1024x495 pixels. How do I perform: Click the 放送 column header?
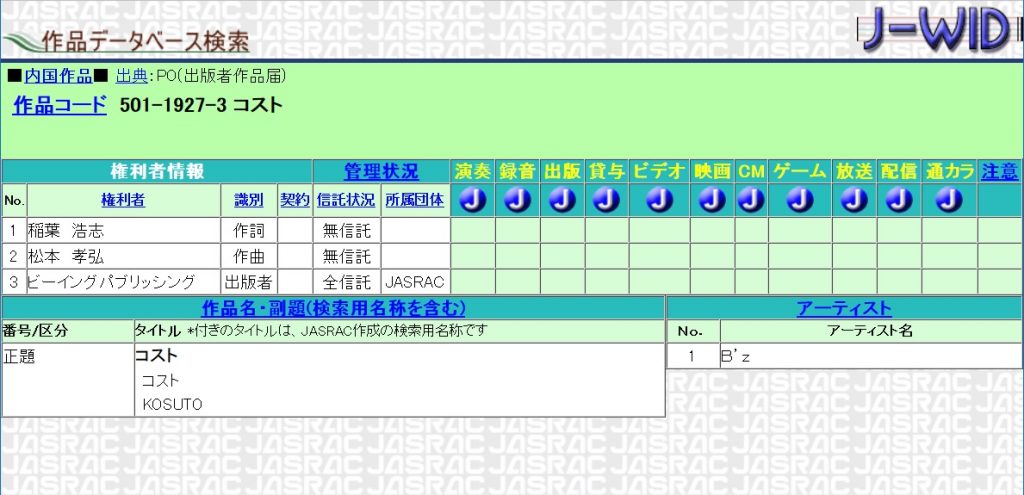[854, 172]
